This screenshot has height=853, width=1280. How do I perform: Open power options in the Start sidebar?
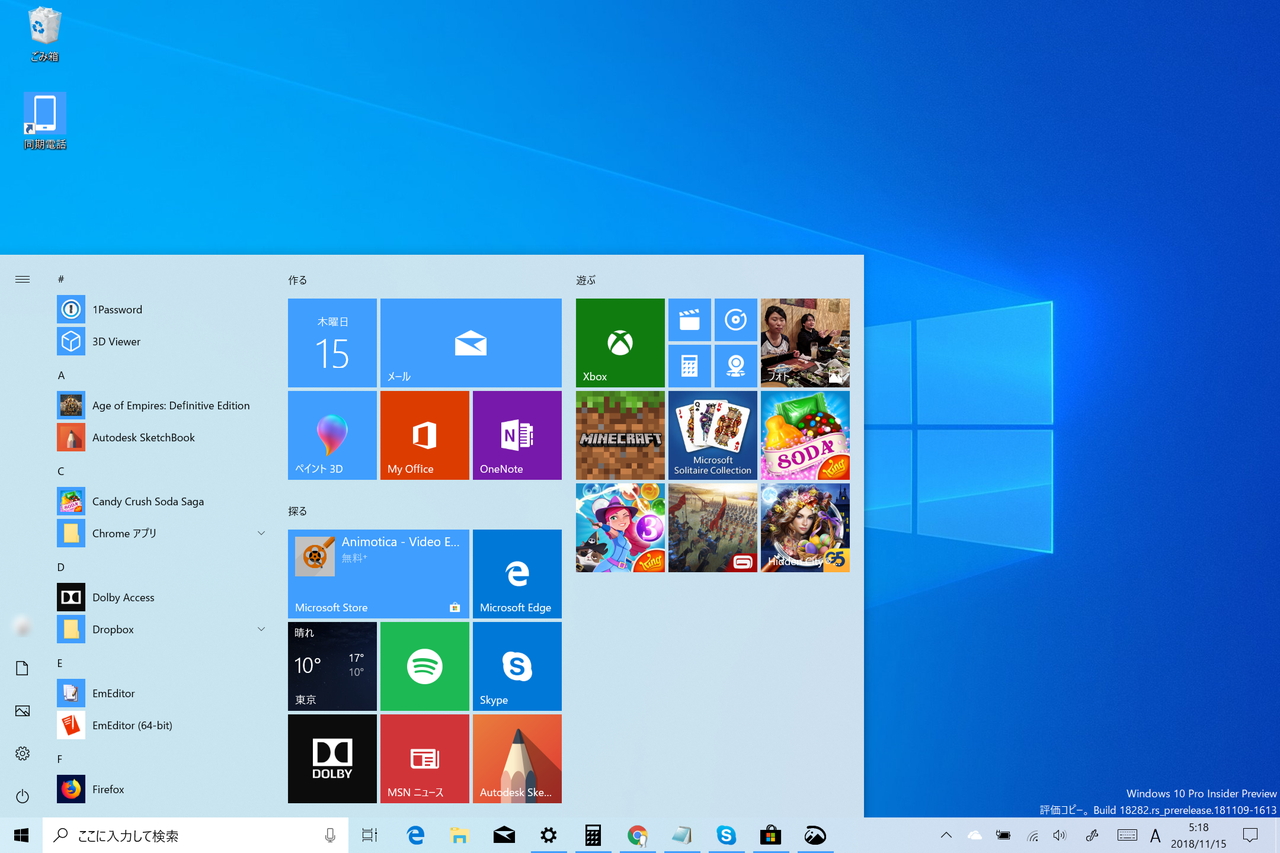tap(22, 795)
